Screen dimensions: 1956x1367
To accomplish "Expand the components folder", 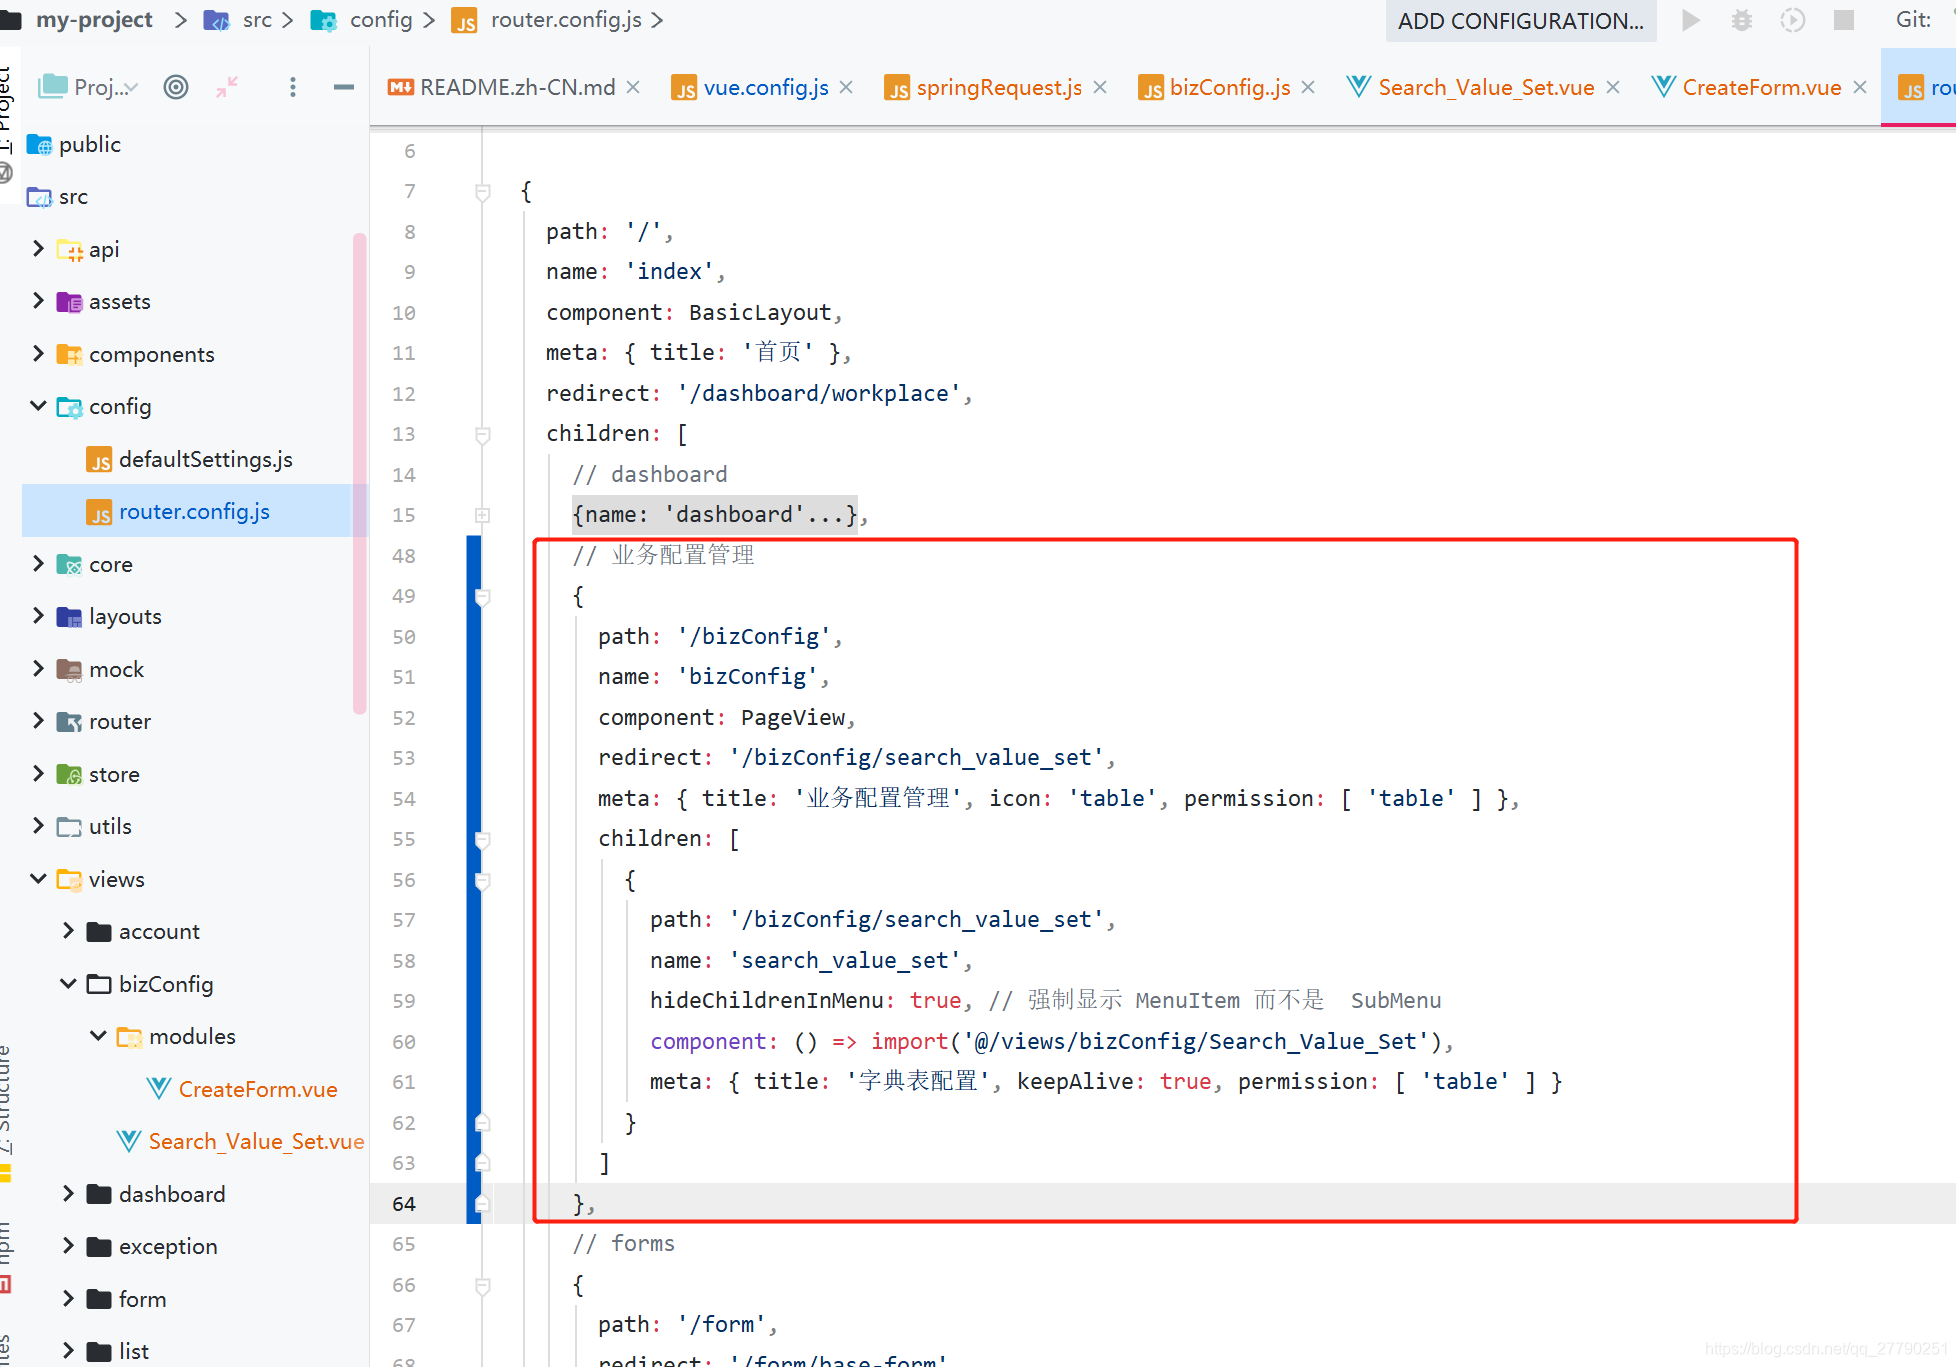I will tap(38, 354).
